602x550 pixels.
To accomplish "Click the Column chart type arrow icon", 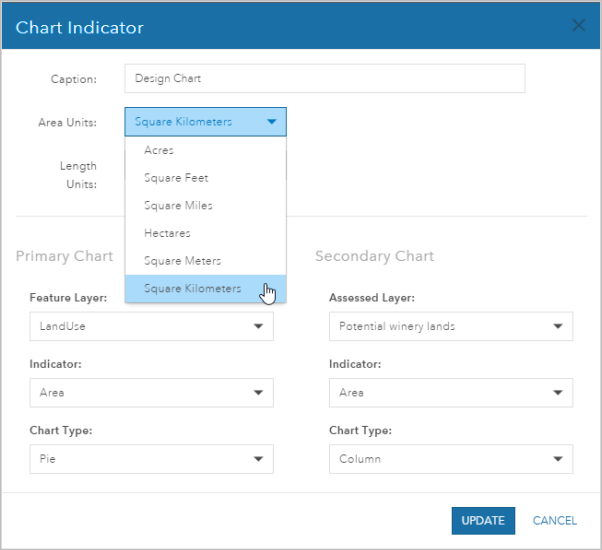I will click(557, 459).
